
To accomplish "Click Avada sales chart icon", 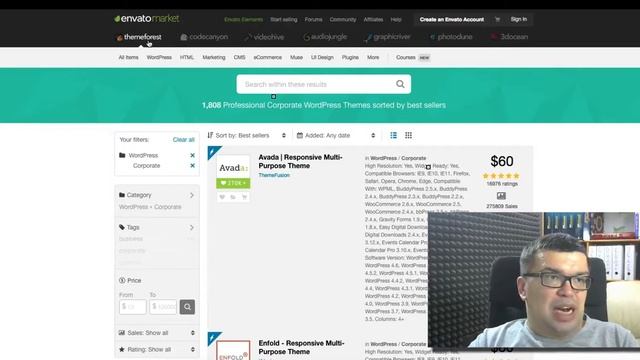I will pos(501,196).
